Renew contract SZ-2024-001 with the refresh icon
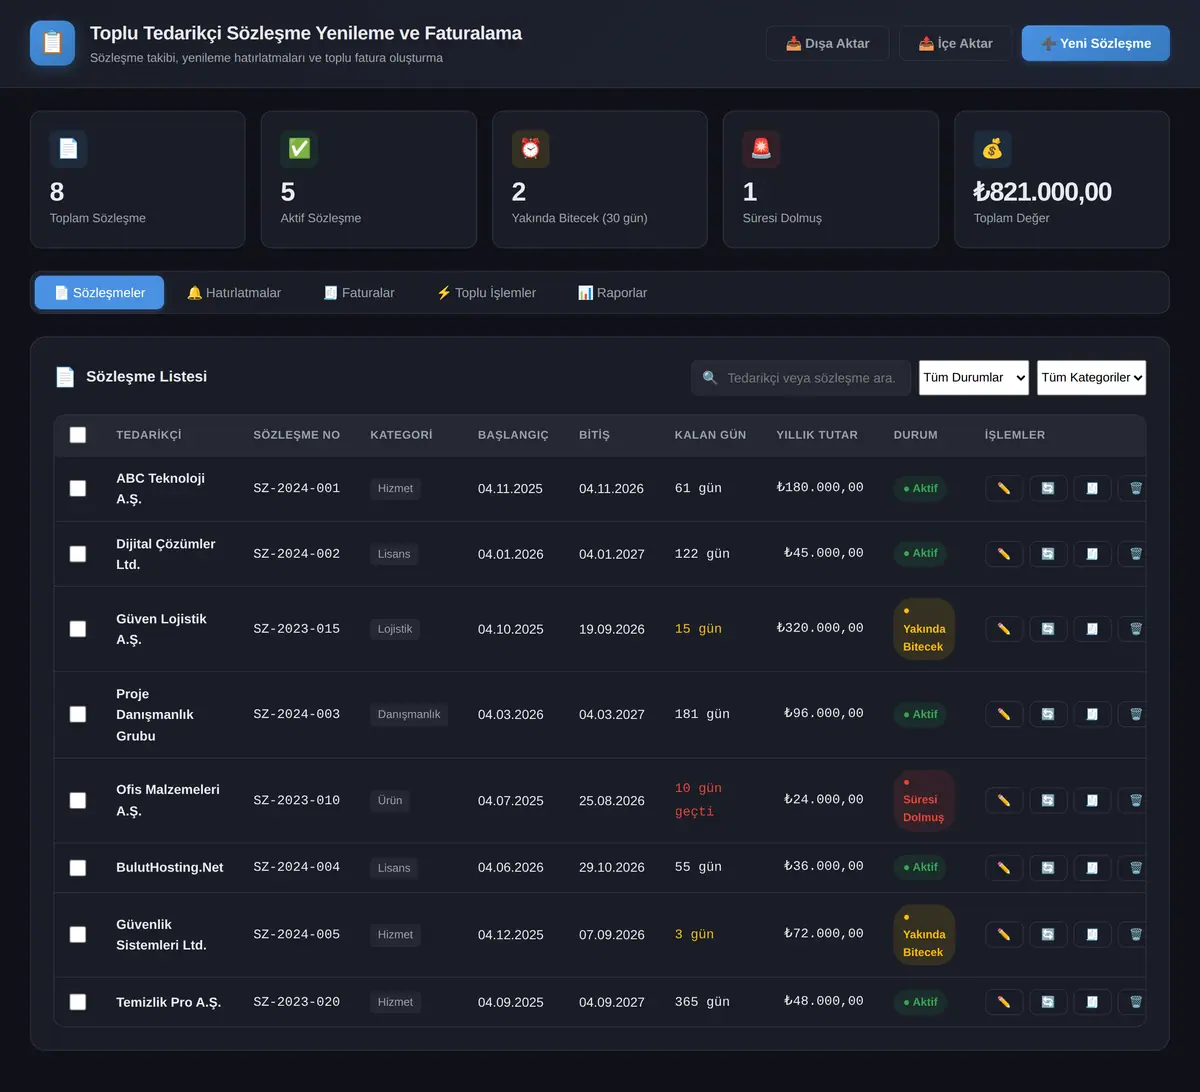Image resolution: width=1200 pixels, height=1092 pixels. pyautogui.click(x=1048, y=489)
